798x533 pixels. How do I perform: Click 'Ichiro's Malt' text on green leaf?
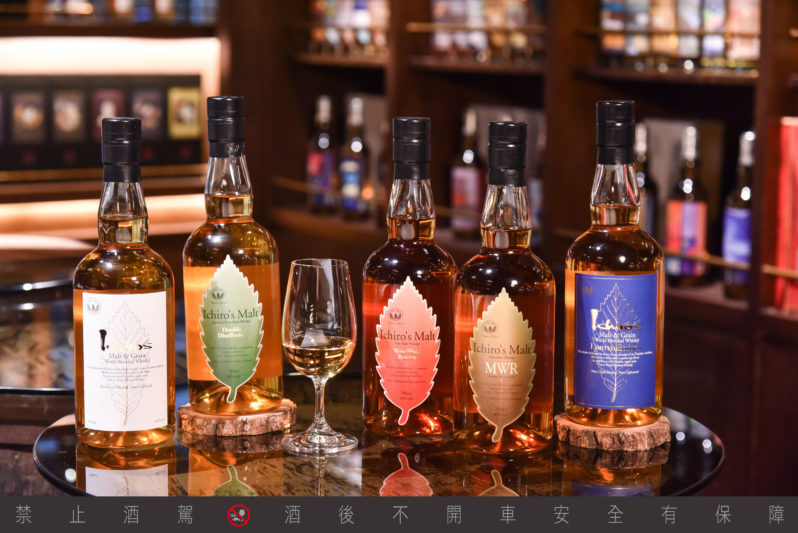232,314
